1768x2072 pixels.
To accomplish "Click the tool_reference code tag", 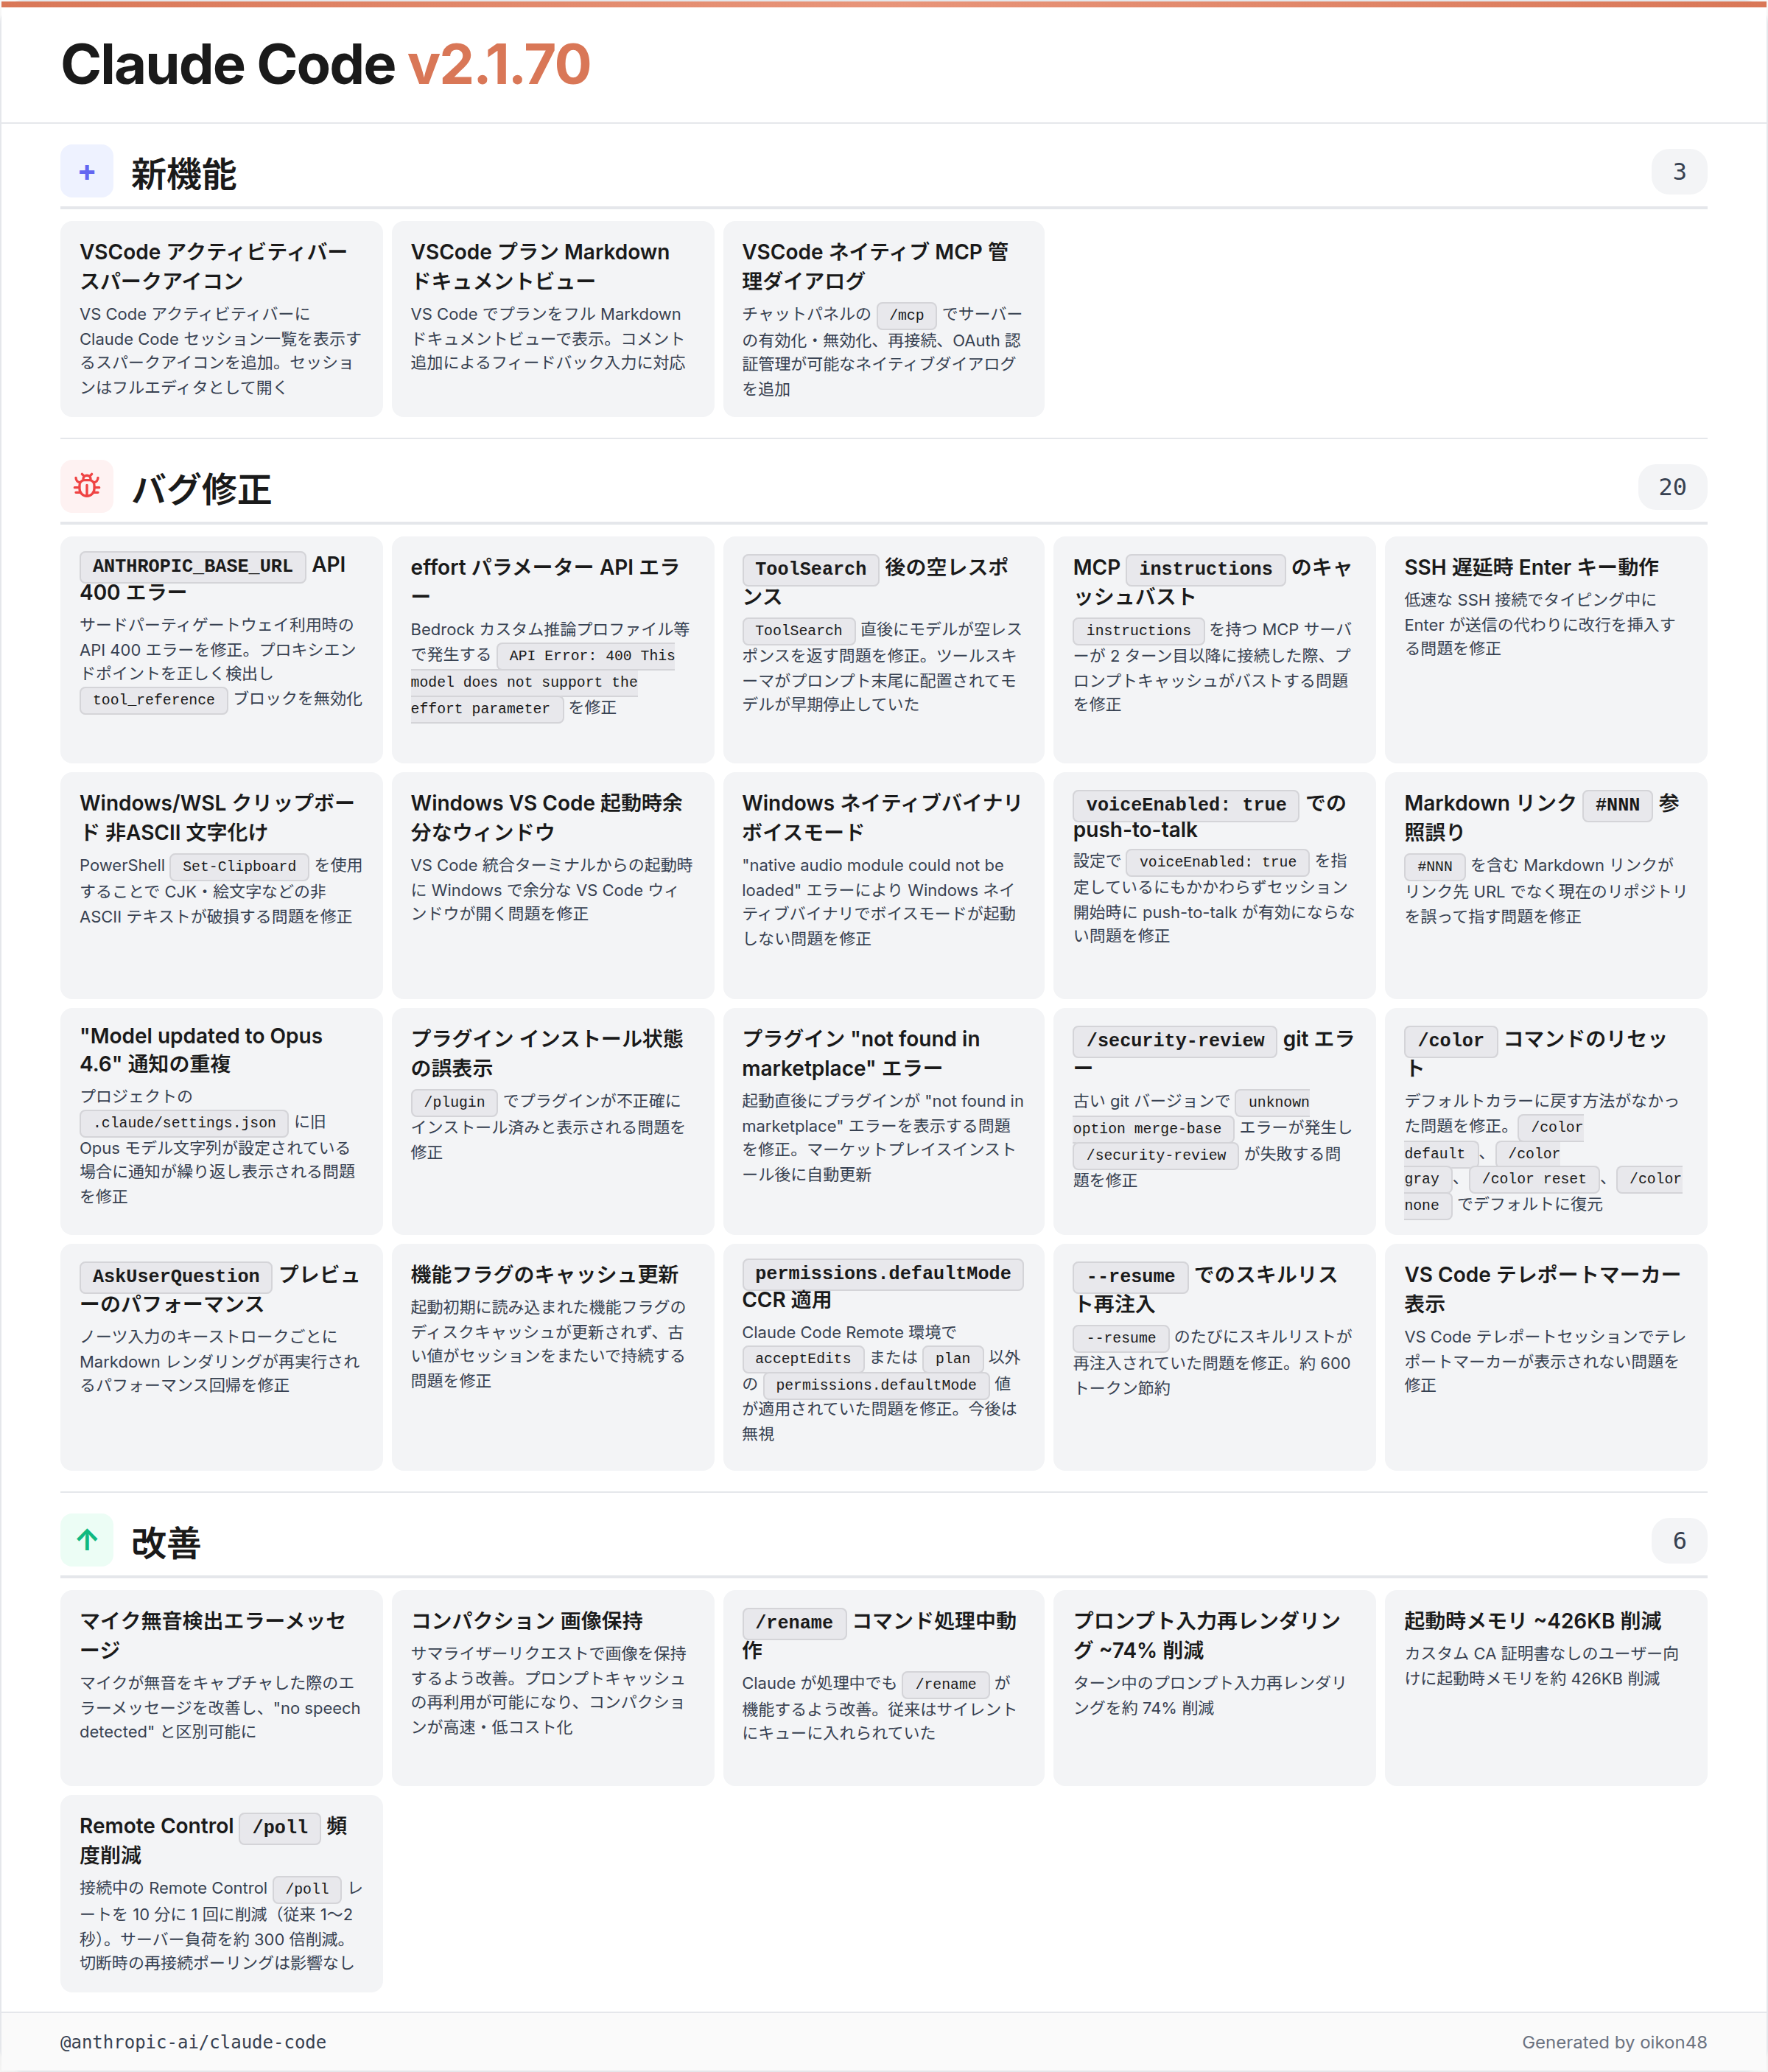I will pyautogui.click(x=154, y=700).
